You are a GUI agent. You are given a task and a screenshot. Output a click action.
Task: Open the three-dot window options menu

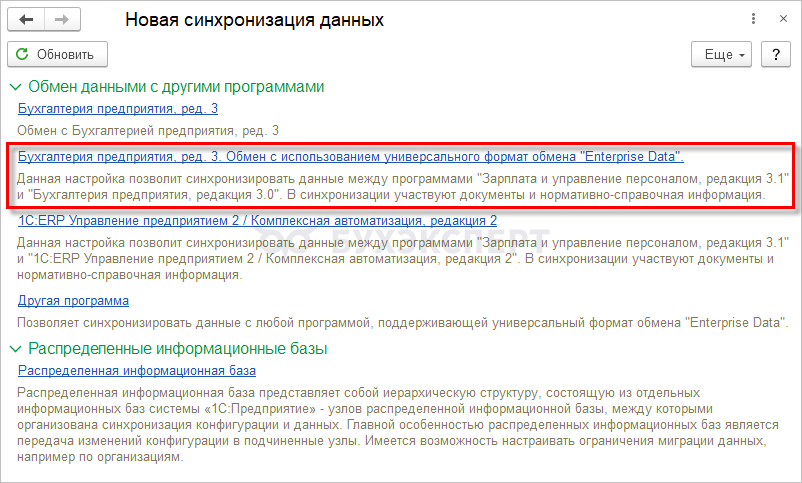pos(753,19)
